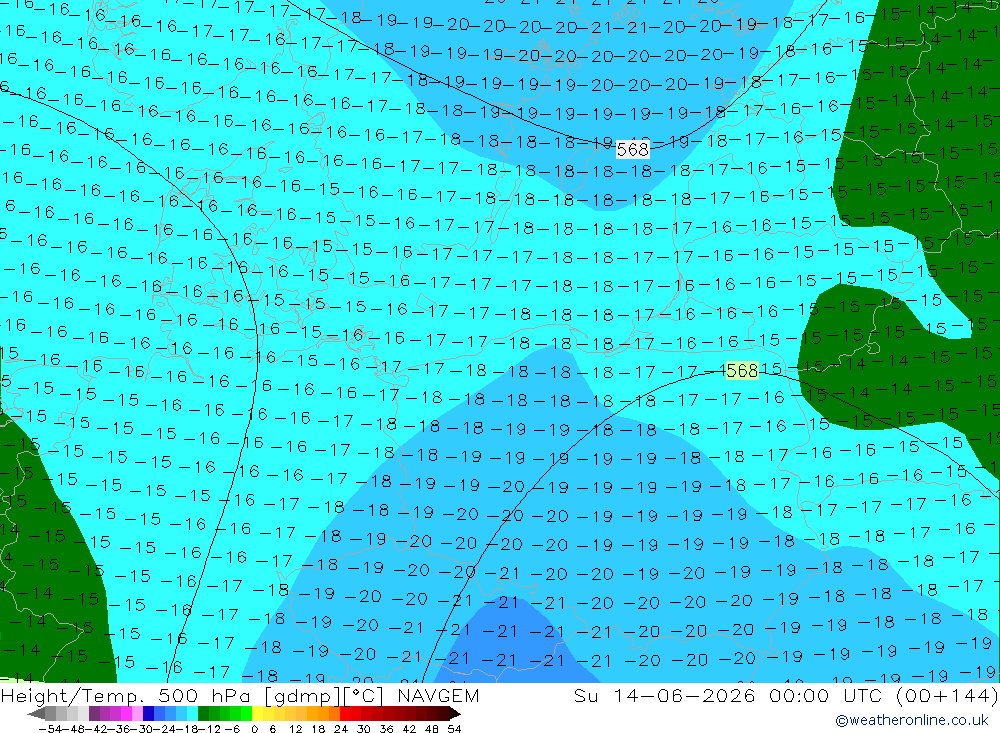The height and width of the screenshot is (733, 1000).
Task: Click the '[°C]' unit label
Action: coord(364,696)
